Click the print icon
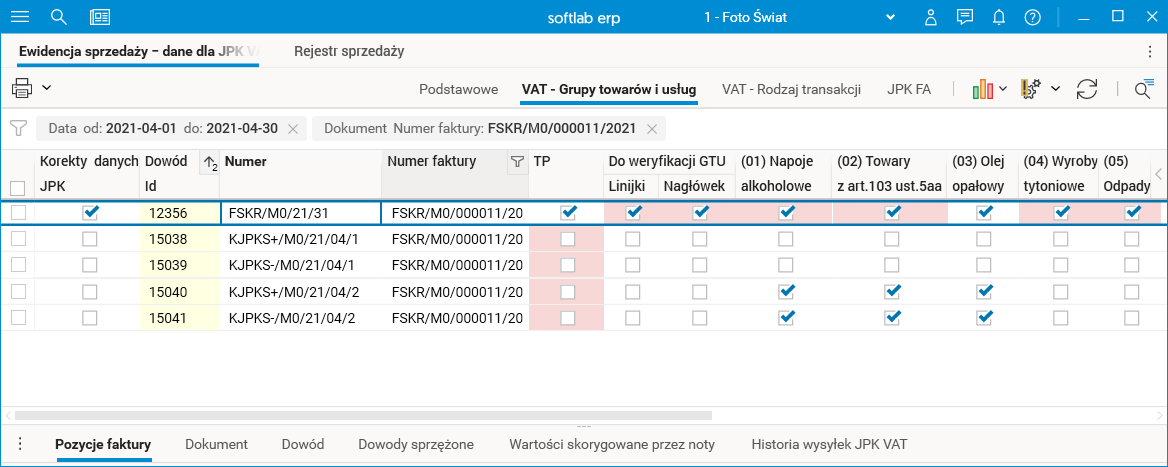Viewport: 1168px width, 467px height. (22, 88)
